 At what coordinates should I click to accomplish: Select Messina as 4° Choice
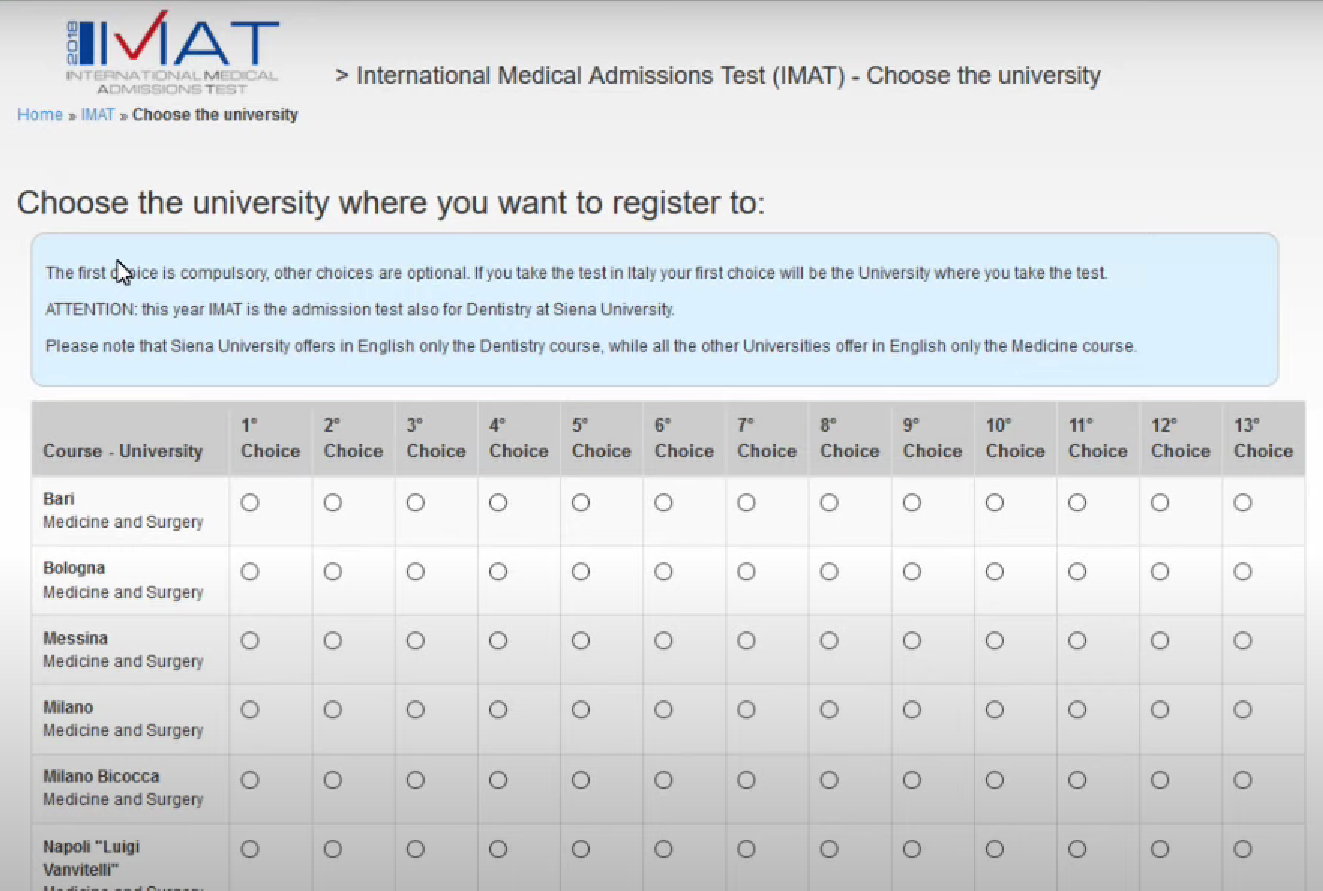click(498, 640)
